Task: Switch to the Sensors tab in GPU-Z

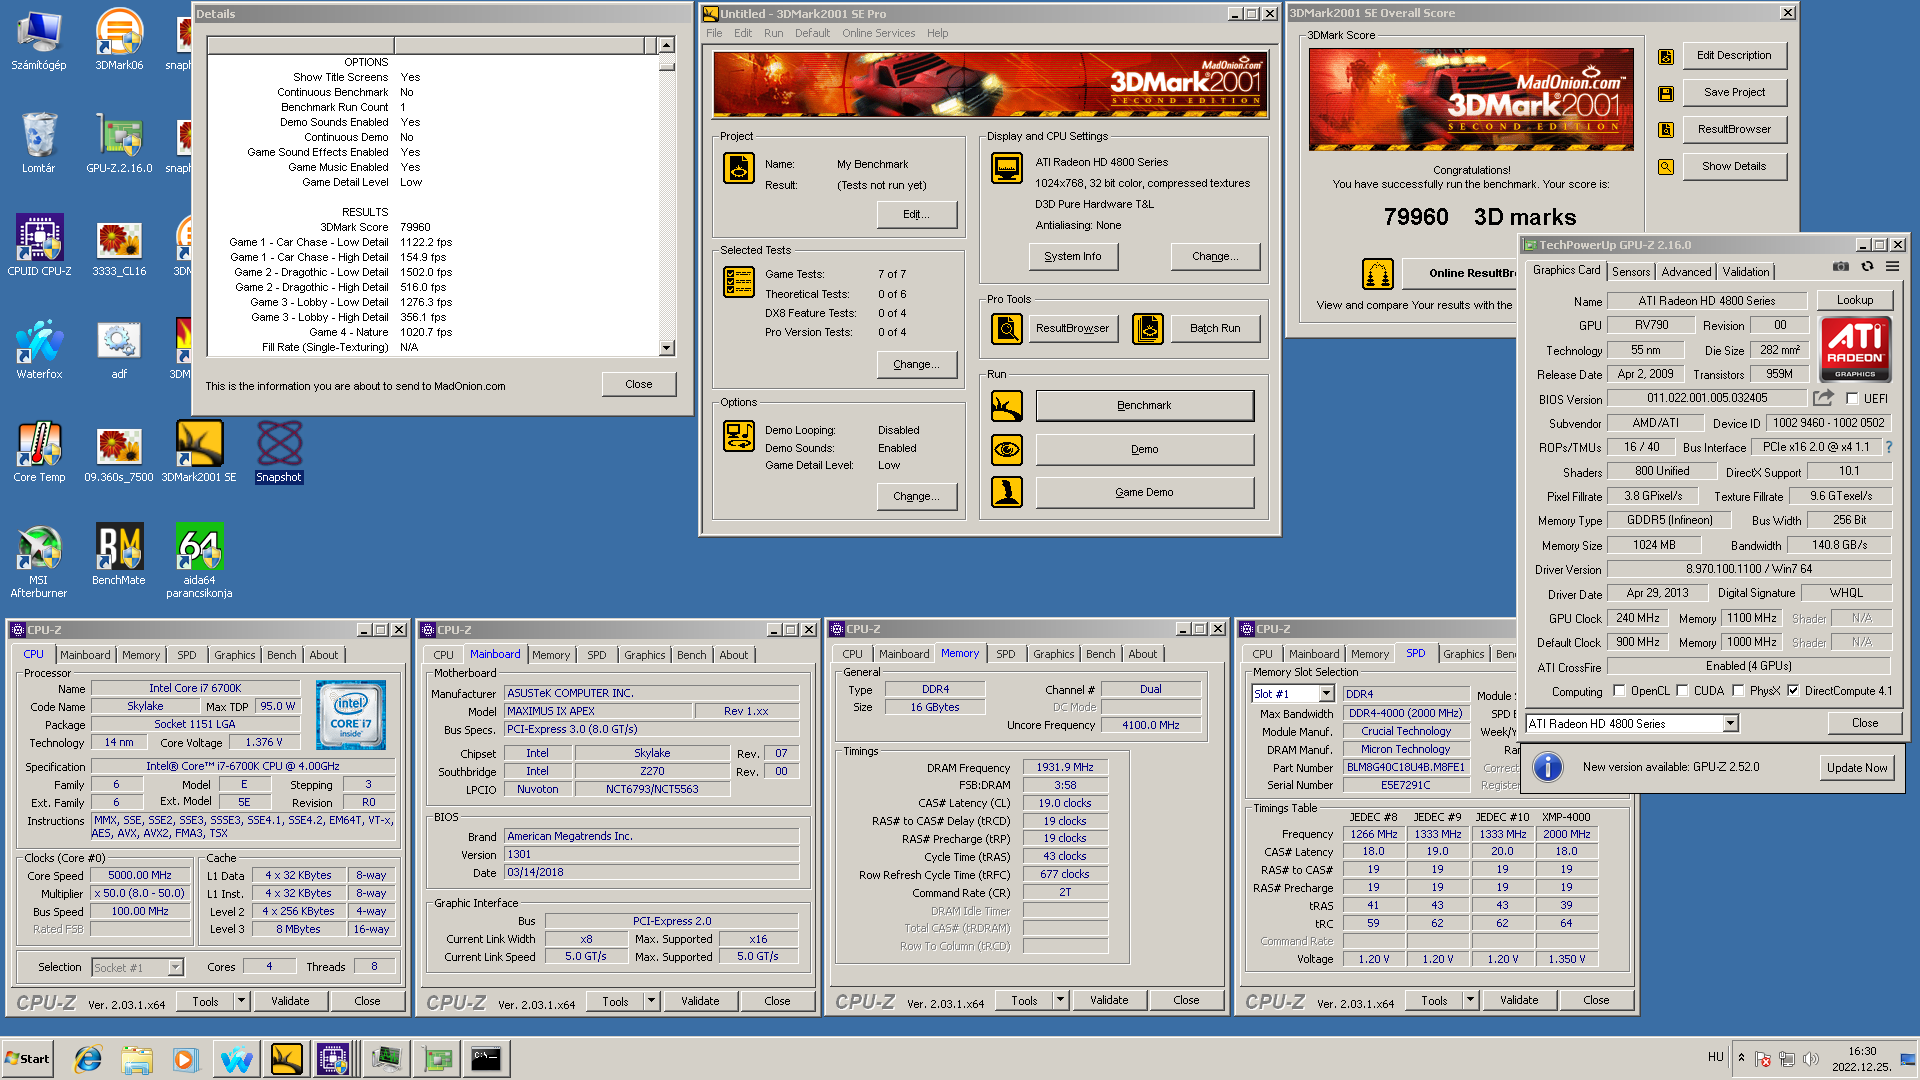Action: tap(1631, 272)
